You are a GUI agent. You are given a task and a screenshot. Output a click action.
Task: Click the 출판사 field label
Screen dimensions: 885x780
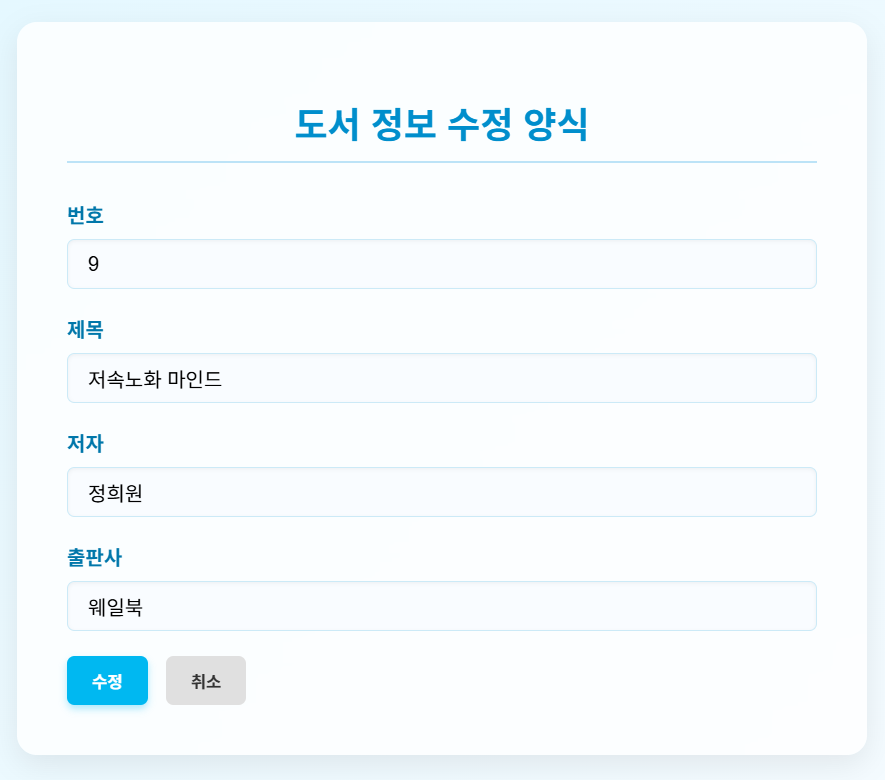click(94, 557)
